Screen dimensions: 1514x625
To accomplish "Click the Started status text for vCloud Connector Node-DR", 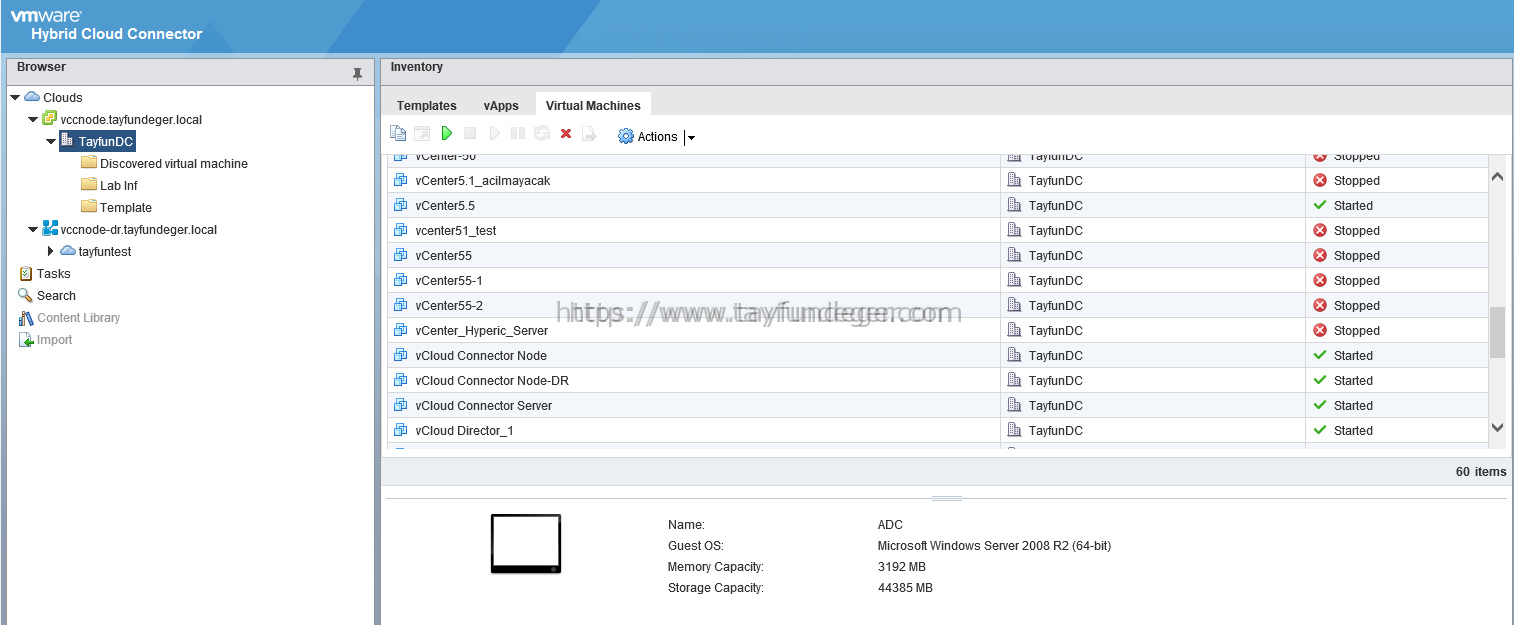I will point(1353,381).
